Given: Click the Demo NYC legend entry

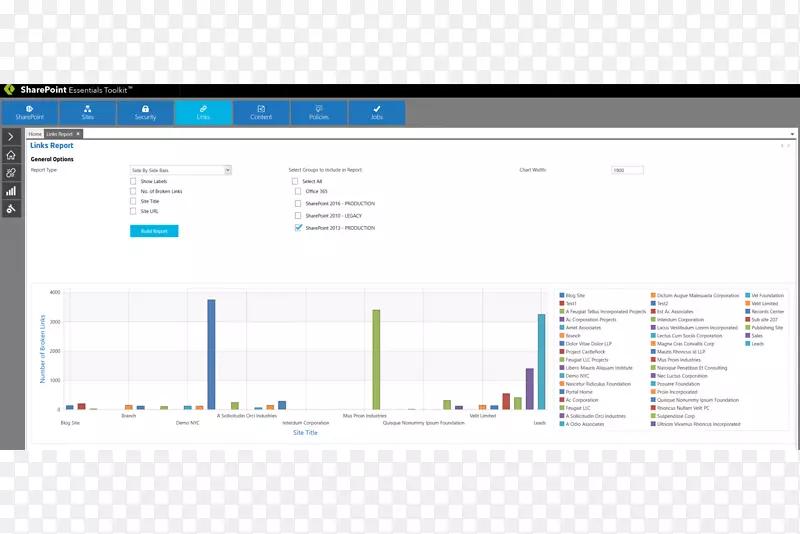Looking at the screenshot, I should click(x=574, y=376).
